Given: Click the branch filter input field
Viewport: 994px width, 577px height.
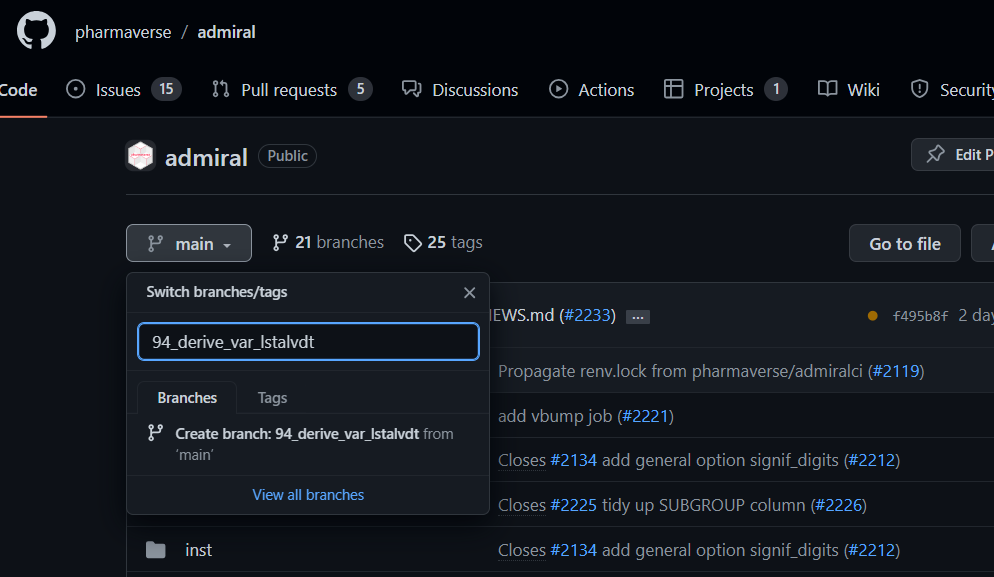Looking at the screenshot, I should [308, 342].
